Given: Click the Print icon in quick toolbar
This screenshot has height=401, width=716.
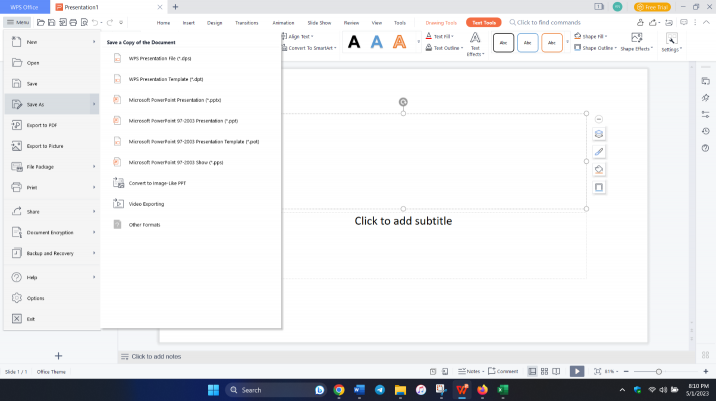Looking at the screenshot, I should (73, 22).
